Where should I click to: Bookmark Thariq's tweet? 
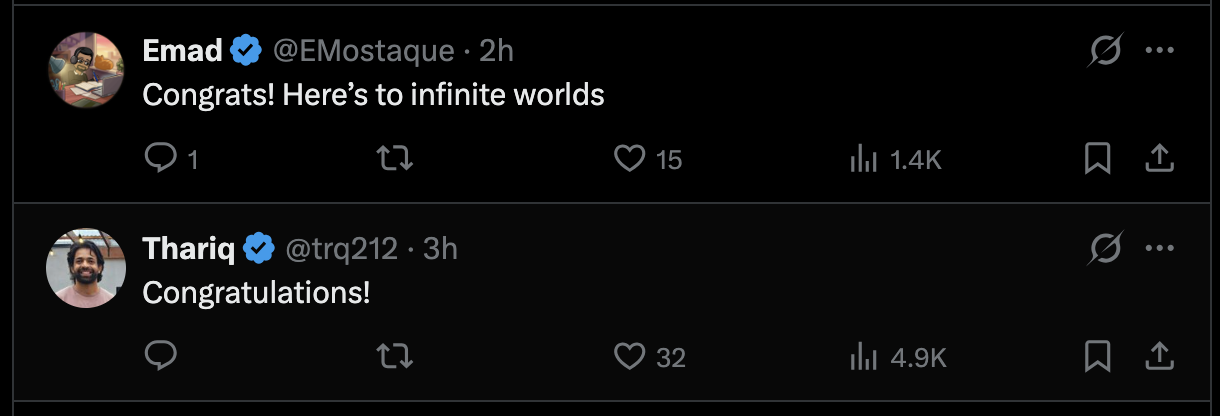pos(1097,356)
